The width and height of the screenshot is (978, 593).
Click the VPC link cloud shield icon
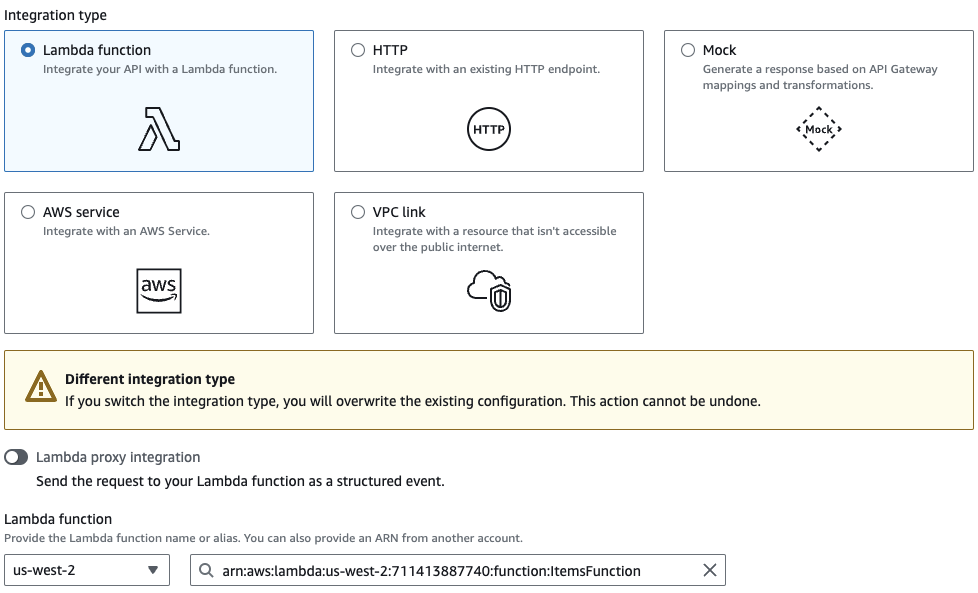(x=488, y=290)
